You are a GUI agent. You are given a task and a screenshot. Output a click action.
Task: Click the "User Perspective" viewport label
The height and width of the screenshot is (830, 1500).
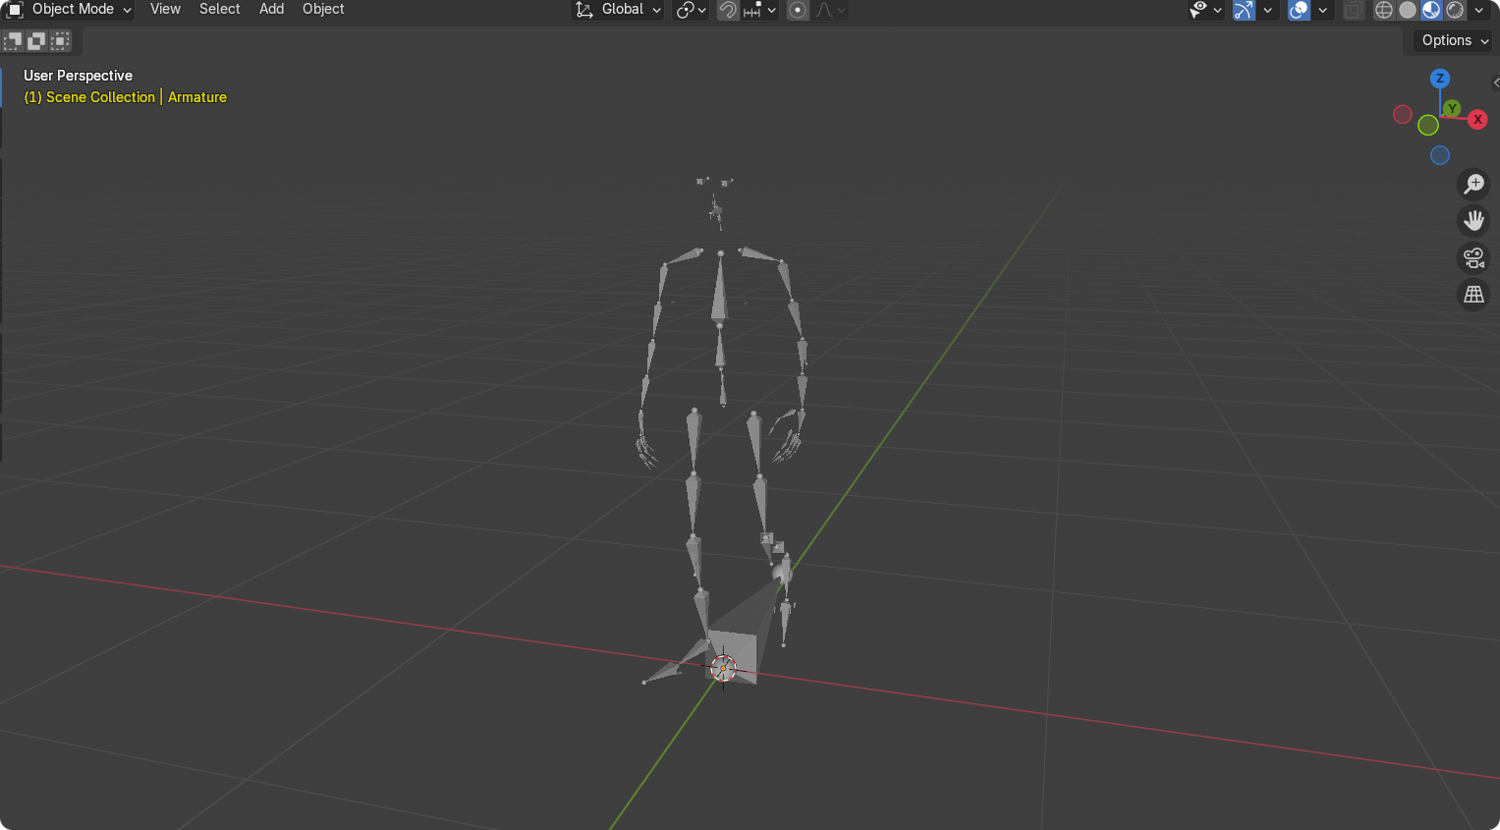tap(78, 76)
